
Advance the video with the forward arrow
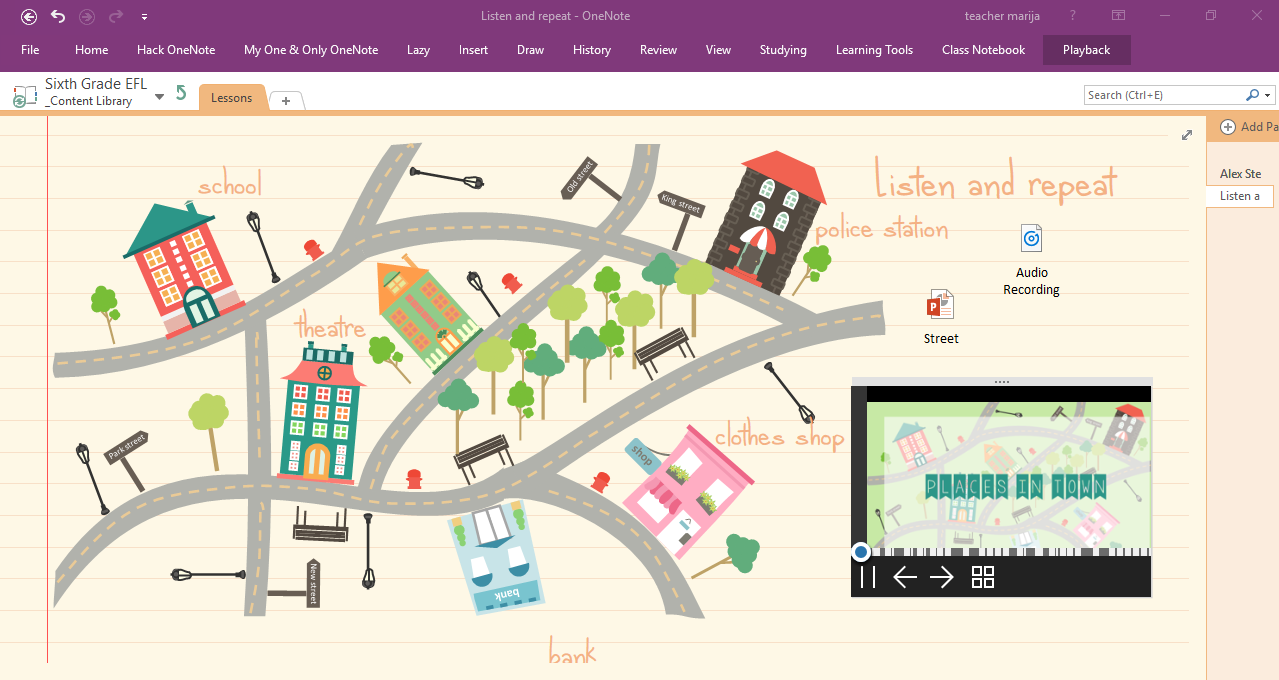pyautogui.click(x=941, y=577)
